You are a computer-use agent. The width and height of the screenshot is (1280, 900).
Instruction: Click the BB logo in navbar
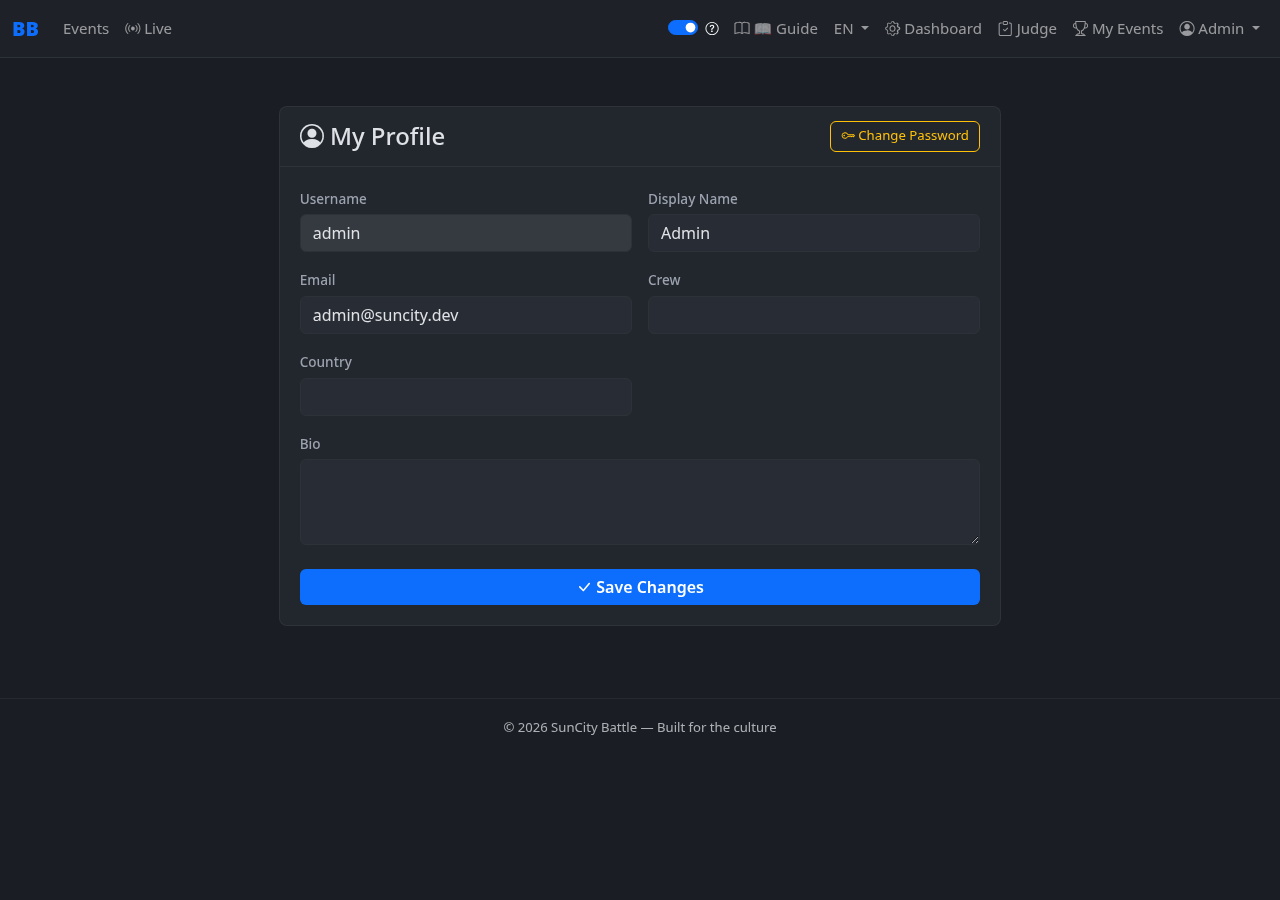pyautogui.click(x=25, y=29)
